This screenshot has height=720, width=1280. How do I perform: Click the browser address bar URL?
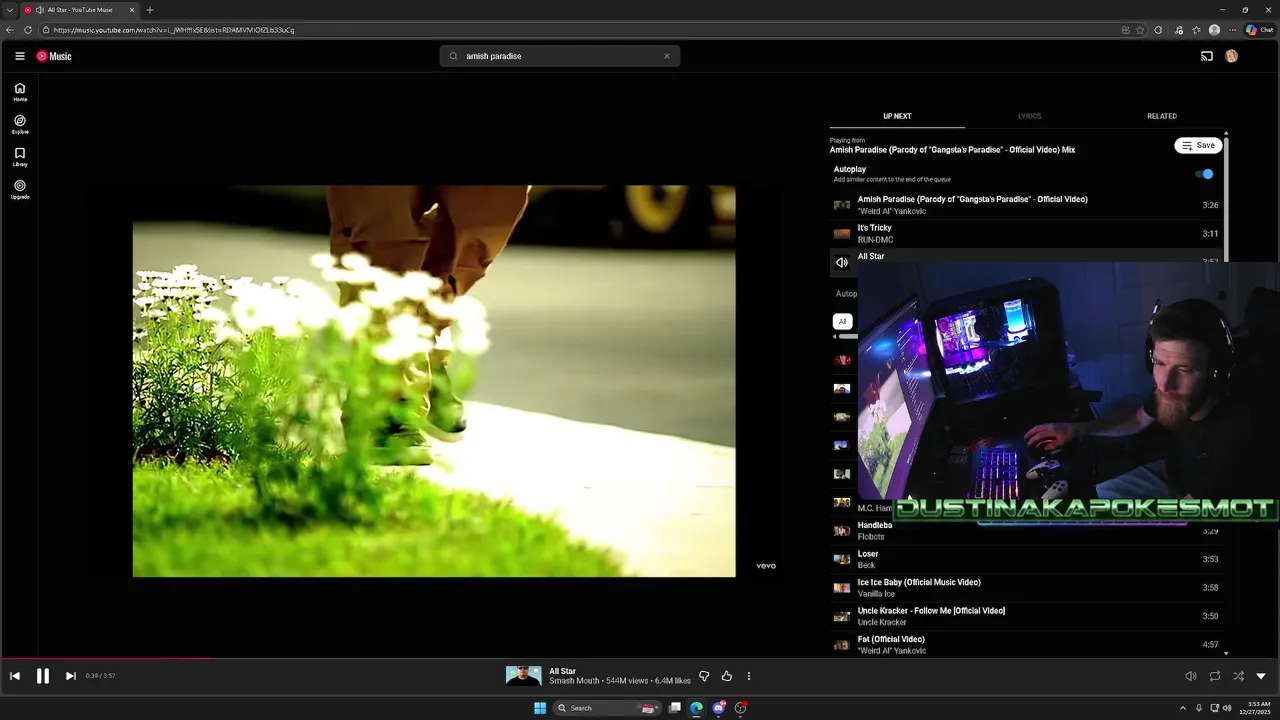[x=174, y=30]
